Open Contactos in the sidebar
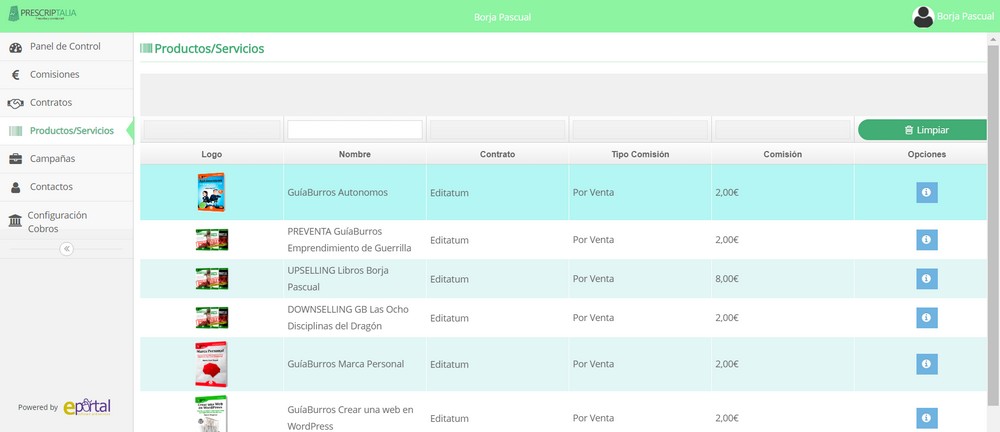This screenshot has height=432, width=1000. 51,187
